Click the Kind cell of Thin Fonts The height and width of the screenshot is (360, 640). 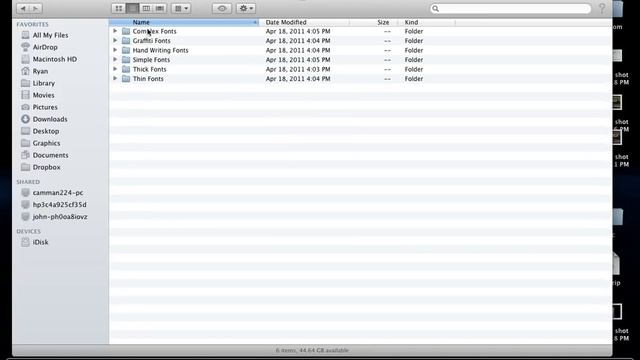[x=414, y=78]
